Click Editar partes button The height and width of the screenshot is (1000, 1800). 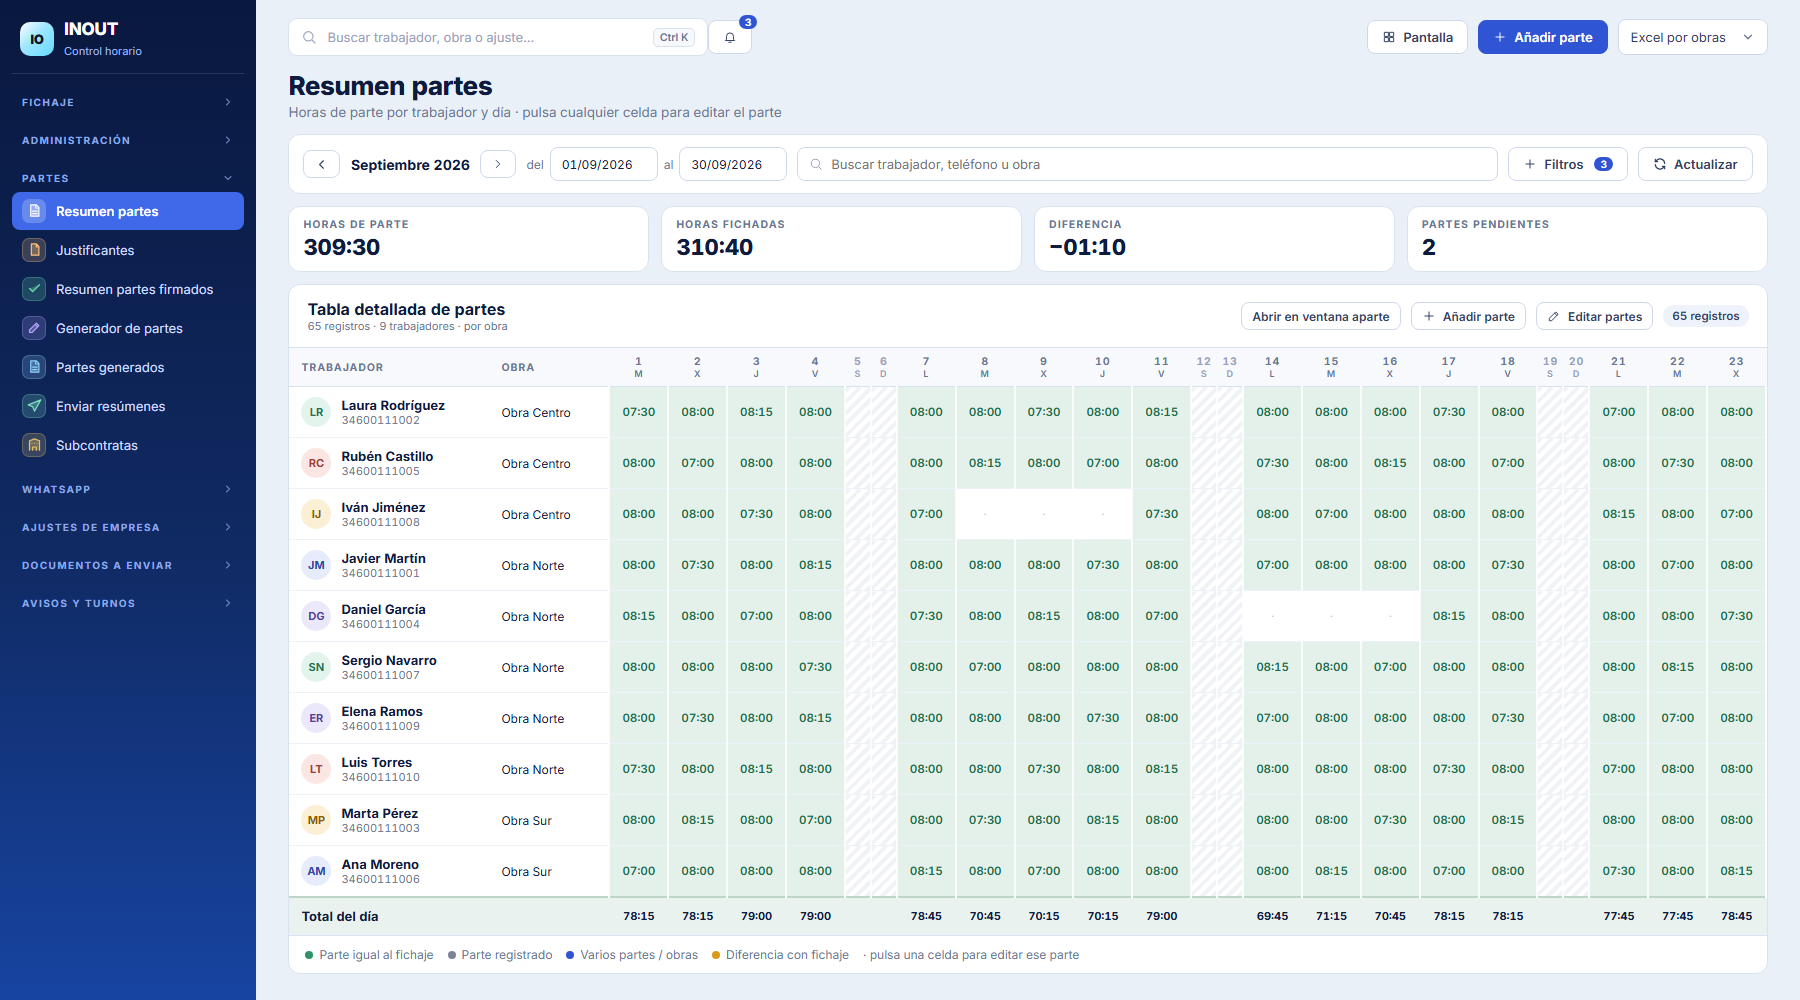[1594, 316]
